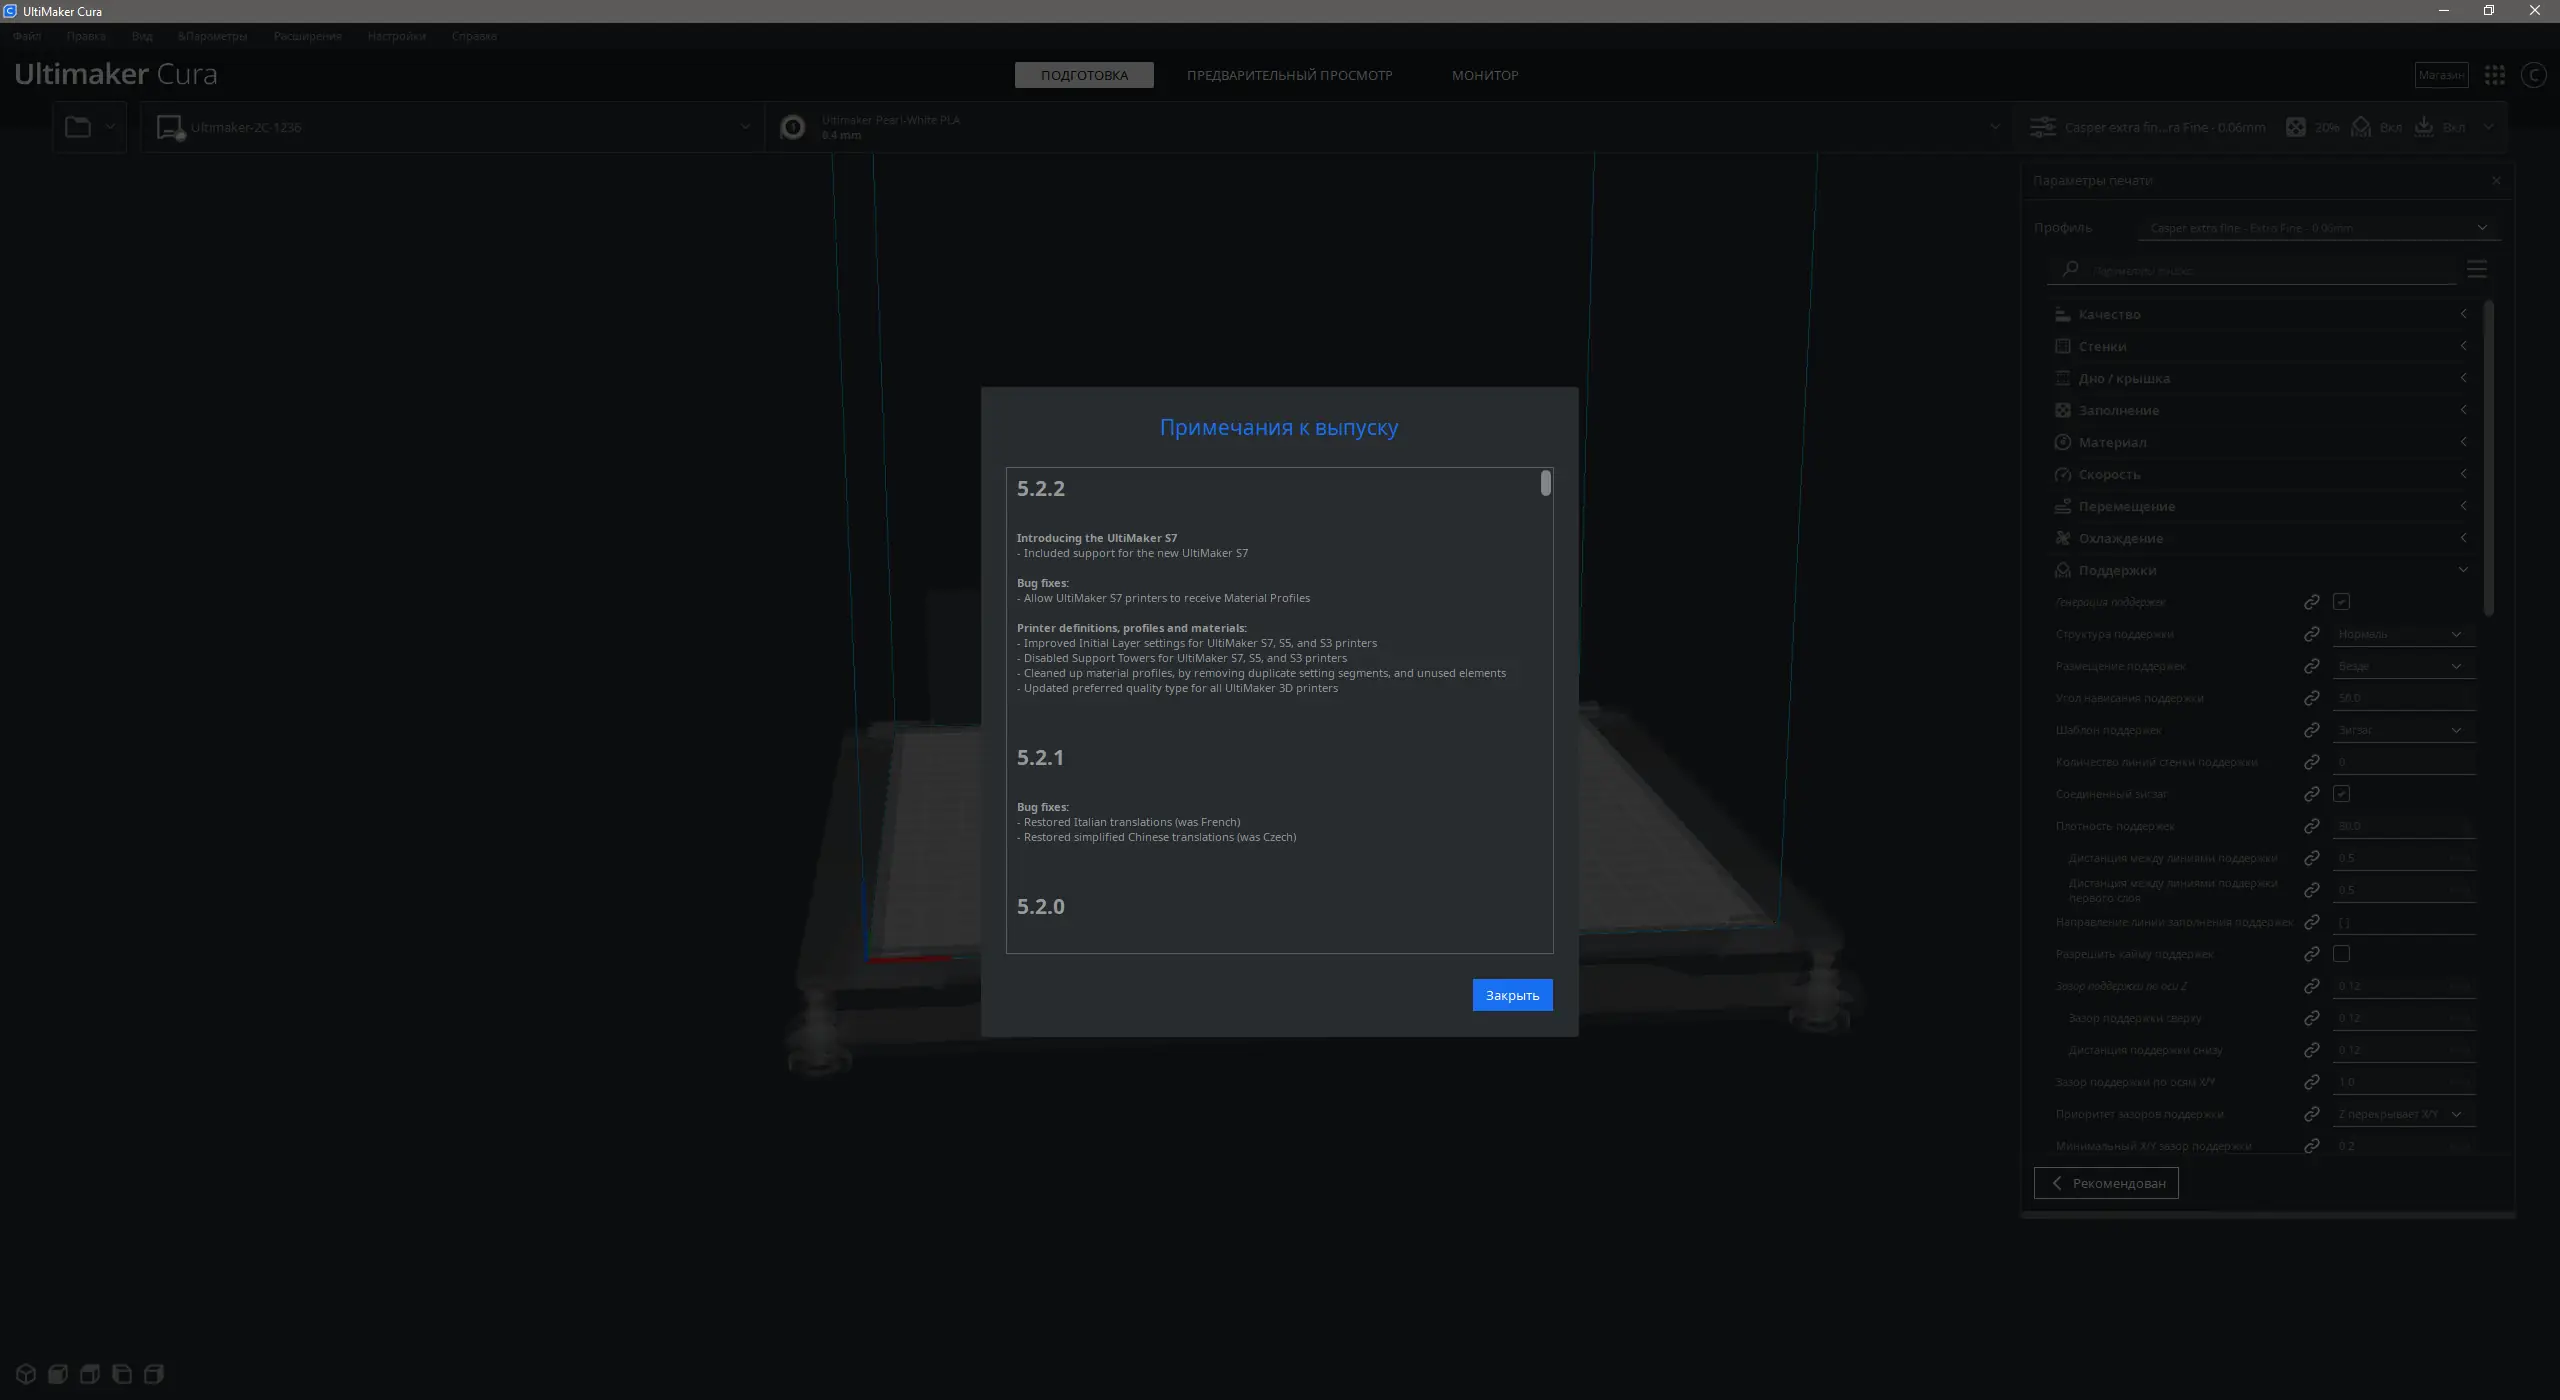Open the МОНИТОР tab
The height and width of the screenshot is (1400, 2560).
coord(1484,75)
